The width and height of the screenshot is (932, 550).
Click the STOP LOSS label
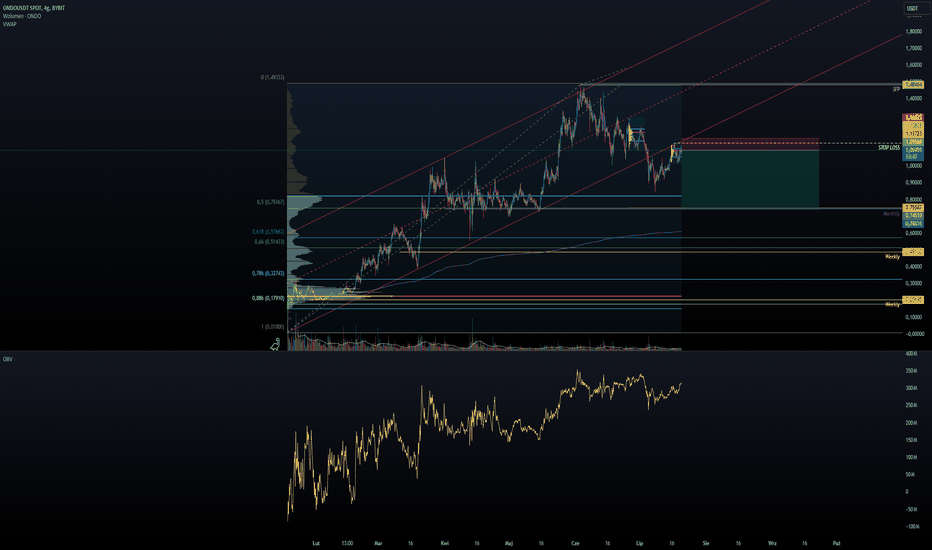click(x=889, y=147)
